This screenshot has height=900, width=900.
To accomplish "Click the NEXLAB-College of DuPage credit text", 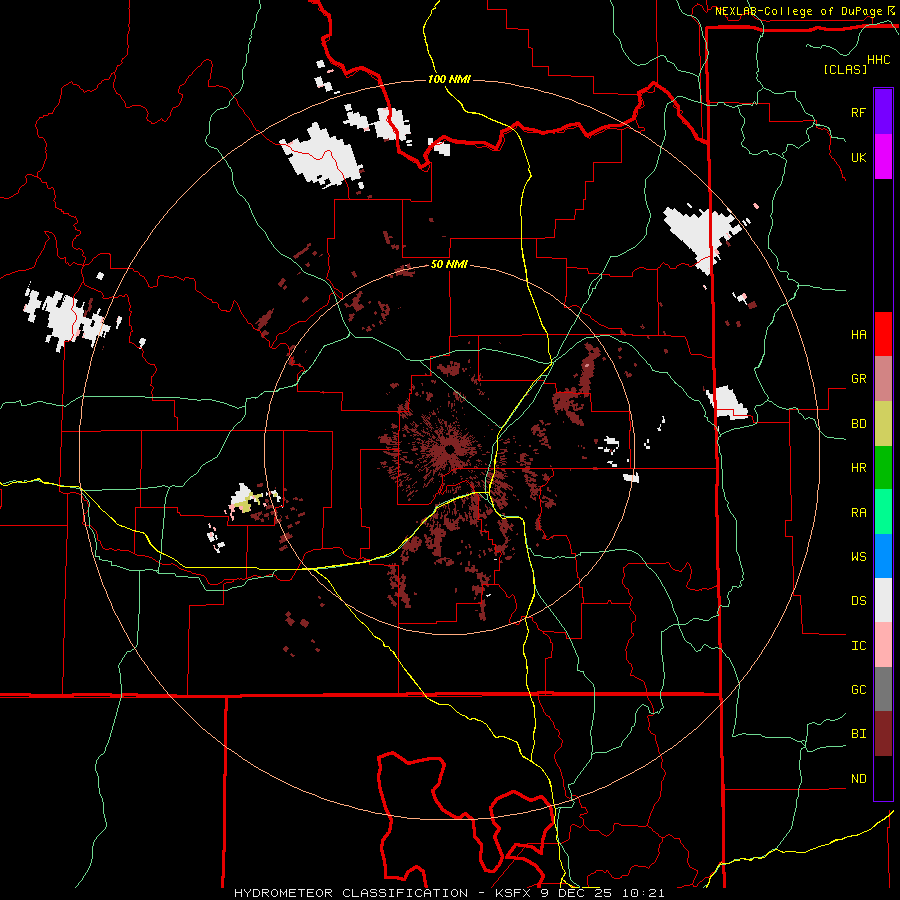I will point(798,11).
